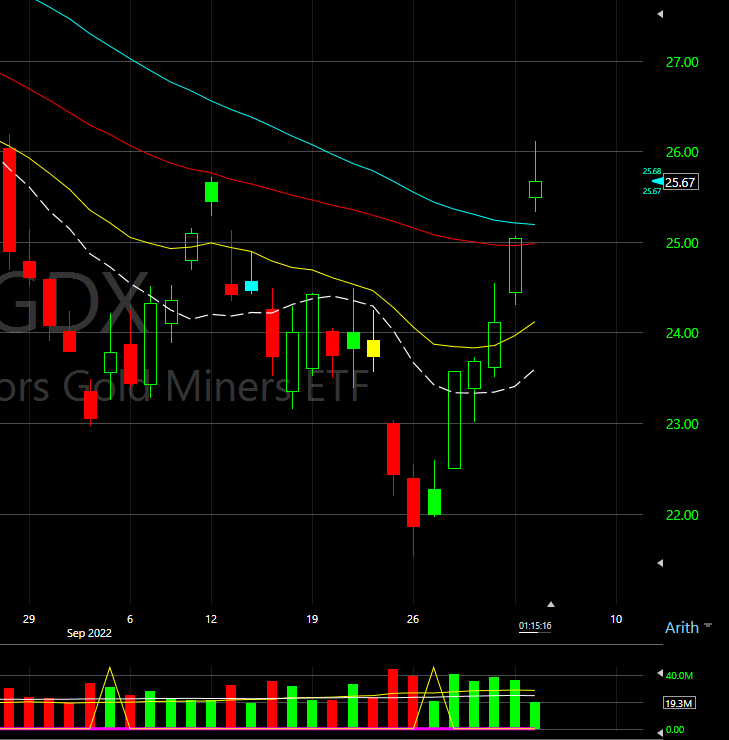Viewport: 729px width, 740px height.
Task: Click the arrow marker below the 22.00 price
Action: pyautogui.click(x=660, y=563)
